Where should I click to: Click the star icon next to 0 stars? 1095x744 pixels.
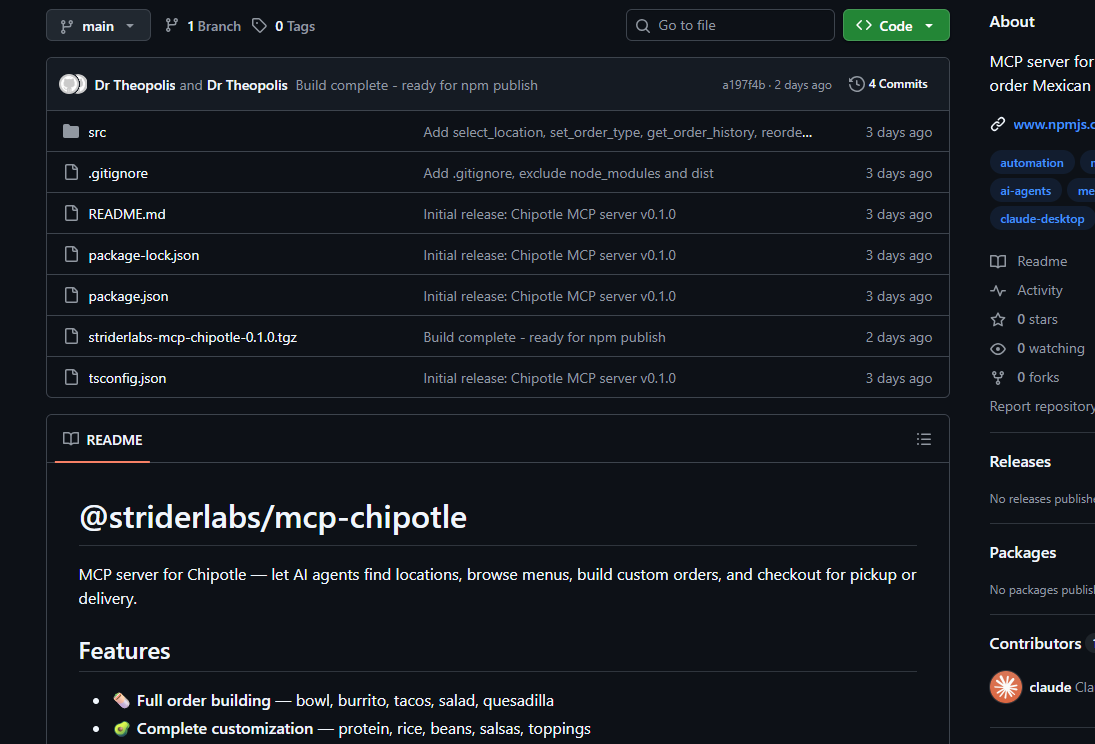tap(998, 319)
